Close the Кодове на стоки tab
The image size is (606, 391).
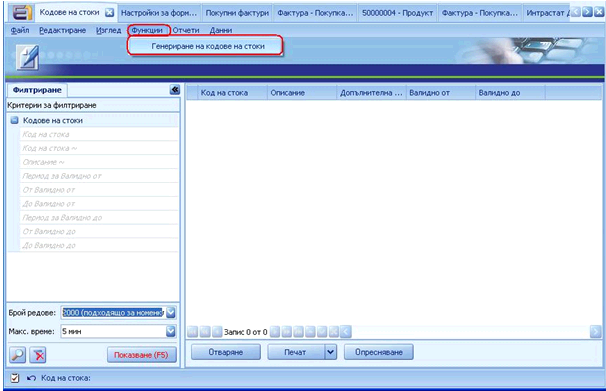tap(110, 13)
